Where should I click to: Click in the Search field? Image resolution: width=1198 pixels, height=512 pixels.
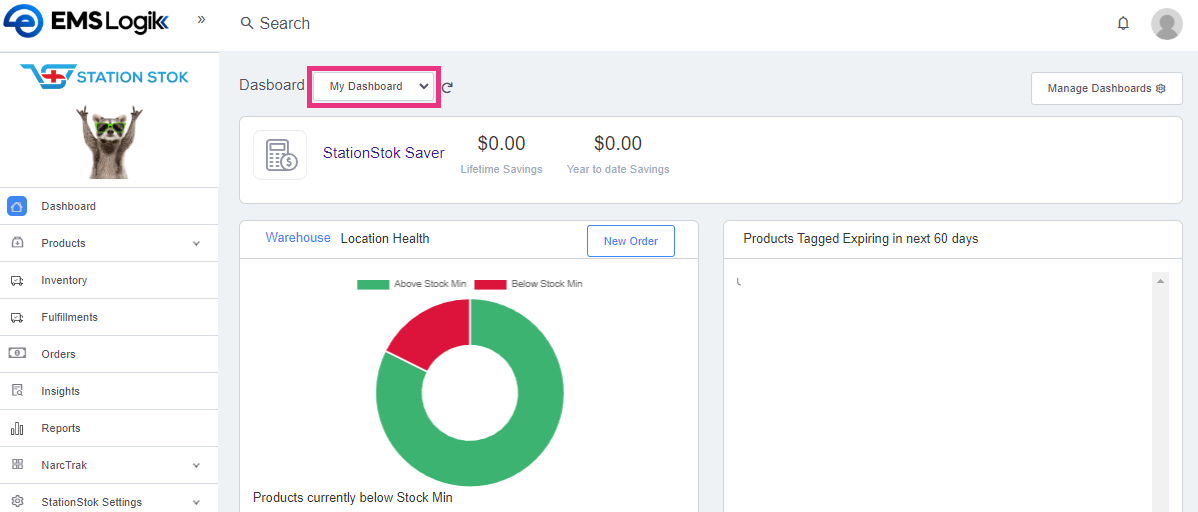click(284, 24)
